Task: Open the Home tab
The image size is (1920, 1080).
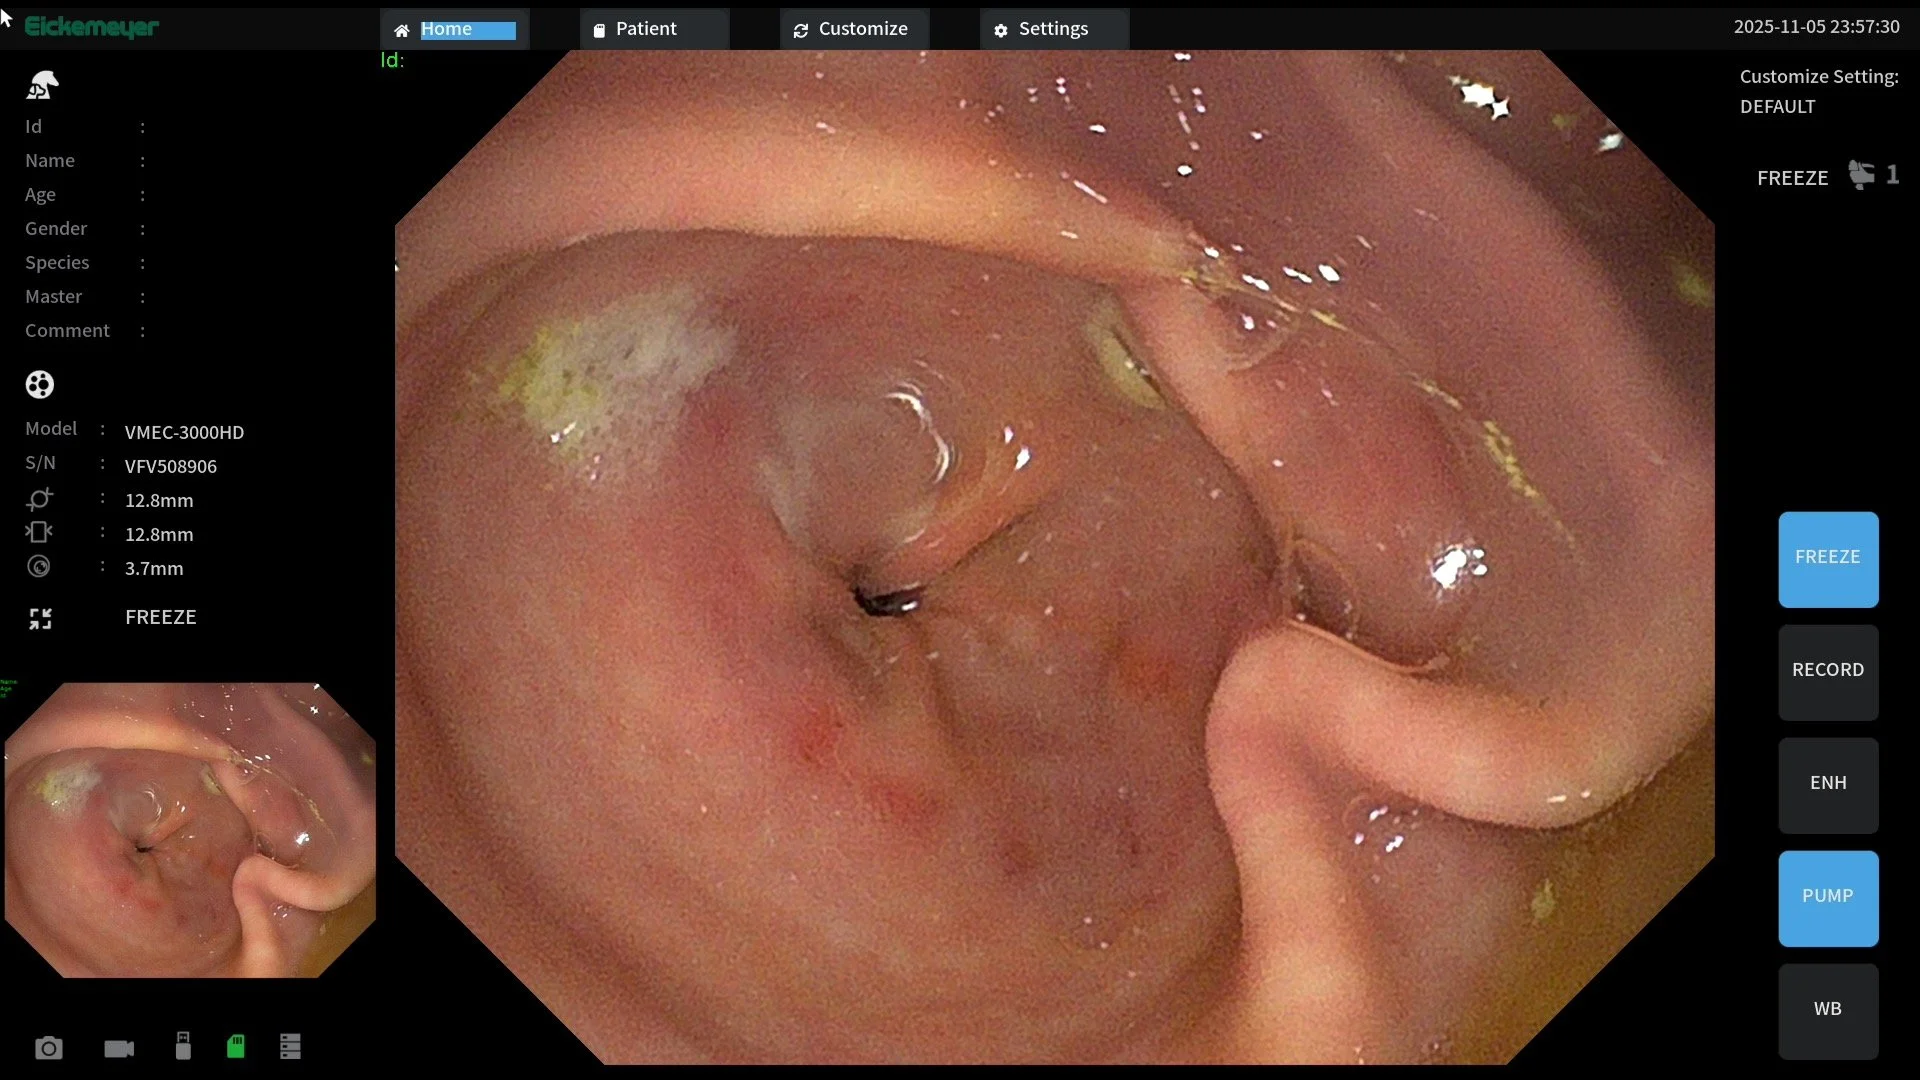Action: tap(455, 29)
